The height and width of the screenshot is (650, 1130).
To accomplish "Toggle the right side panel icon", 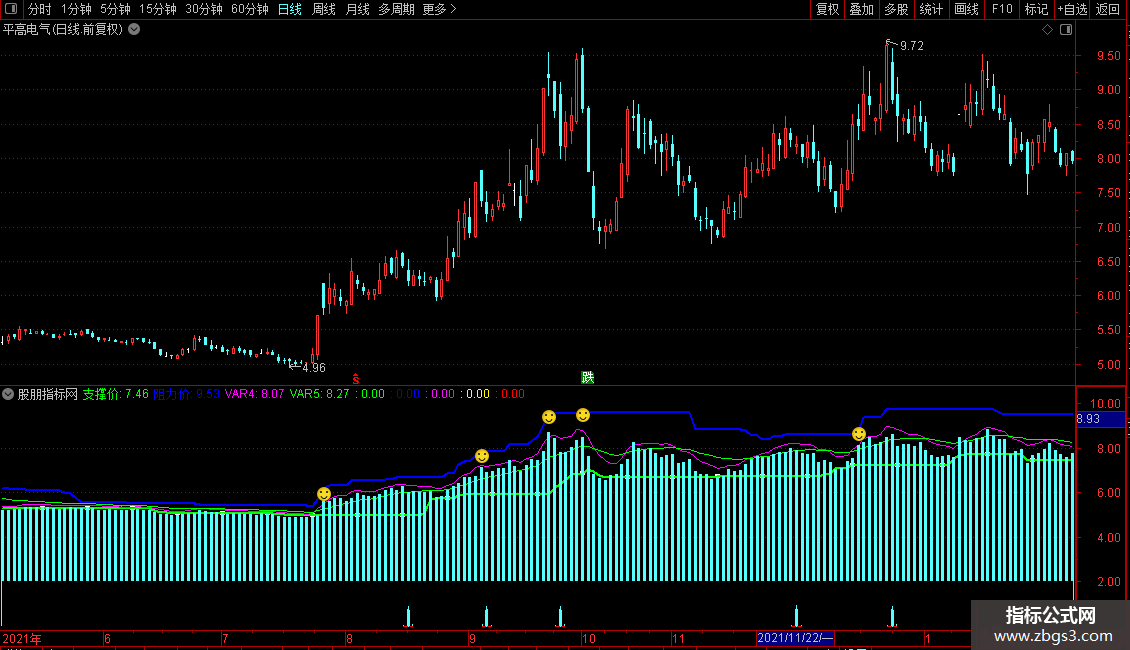I will point(1066,30).
